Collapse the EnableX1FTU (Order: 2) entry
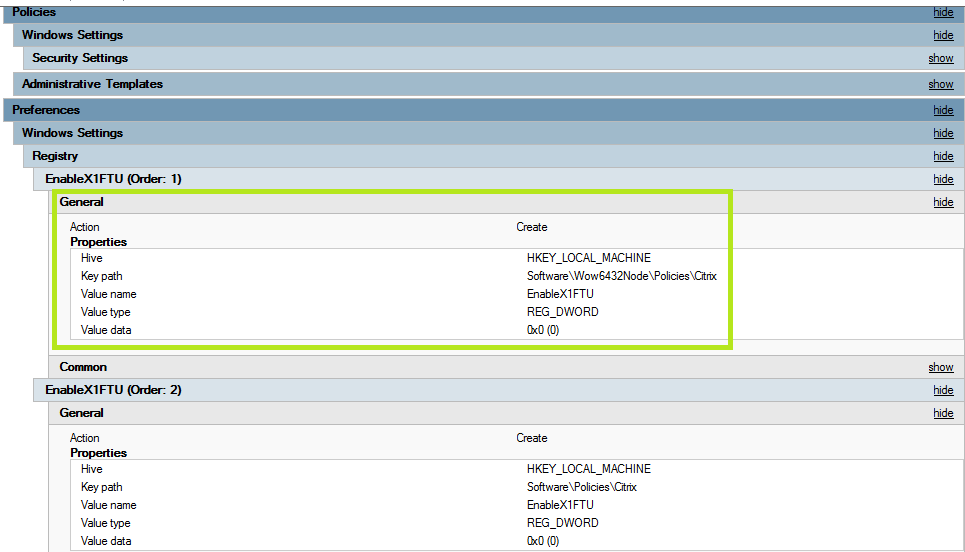 [x=942, y=390]
